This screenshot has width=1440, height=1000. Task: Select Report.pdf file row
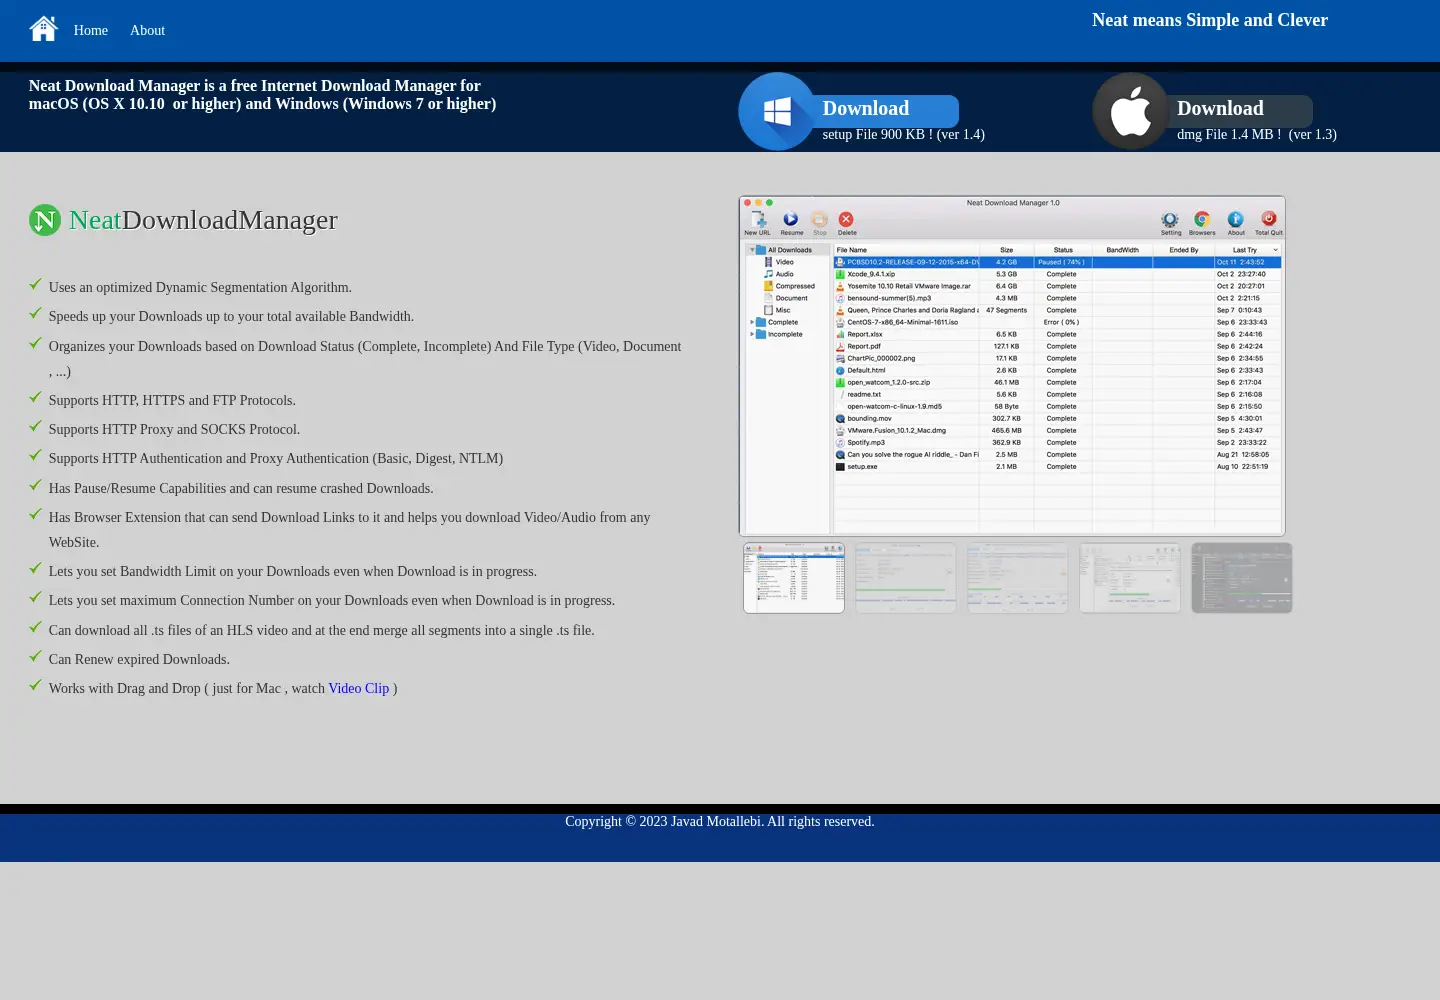tap(1058, 346)
